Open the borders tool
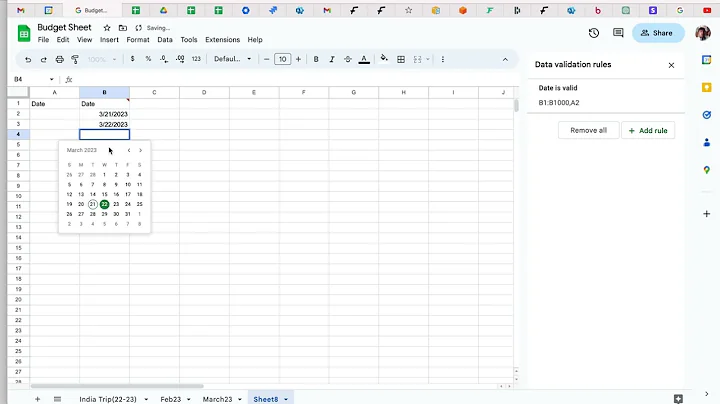The image size is (720, 404). click(x=401, y=59)
